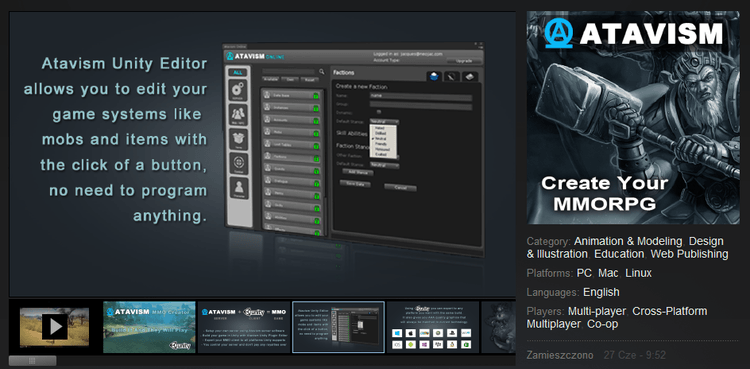Open the Cross-Platform Multiplayer tag link
Viewport: 750px width, 369px height.
[x=617, y=318]
